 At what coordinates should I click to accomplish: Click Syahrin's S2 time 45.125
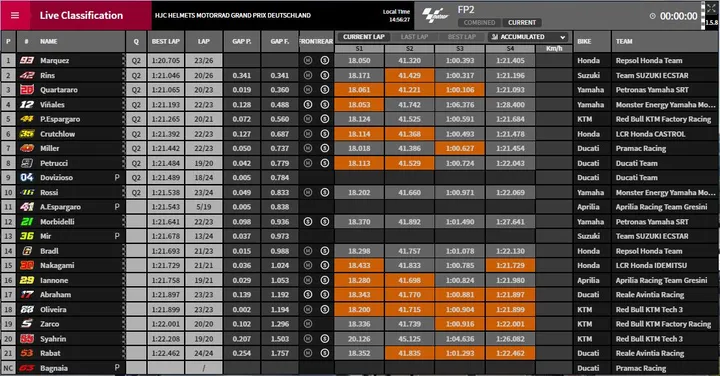pyautogui.click(x=409, y=338)
